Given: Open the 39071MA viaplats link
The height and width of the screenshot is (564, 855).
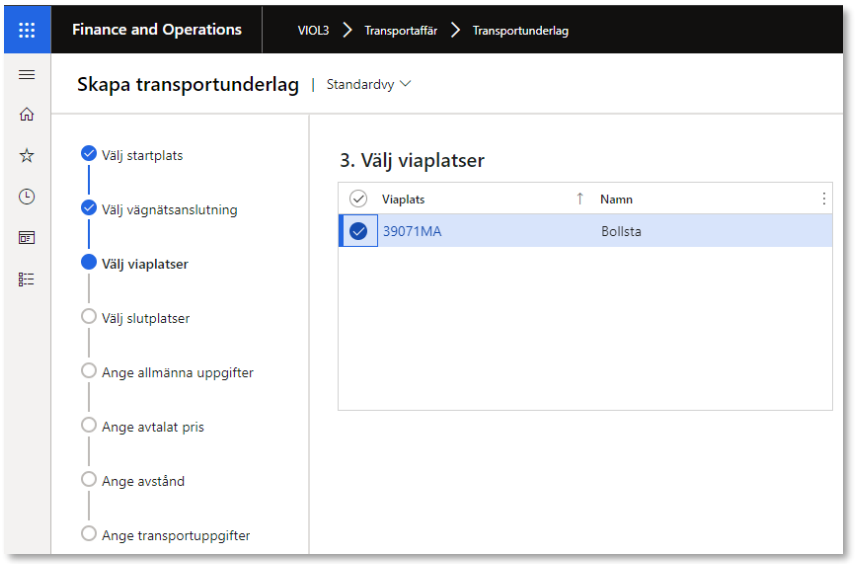Looking at the screenshot, I should point(412,231).
